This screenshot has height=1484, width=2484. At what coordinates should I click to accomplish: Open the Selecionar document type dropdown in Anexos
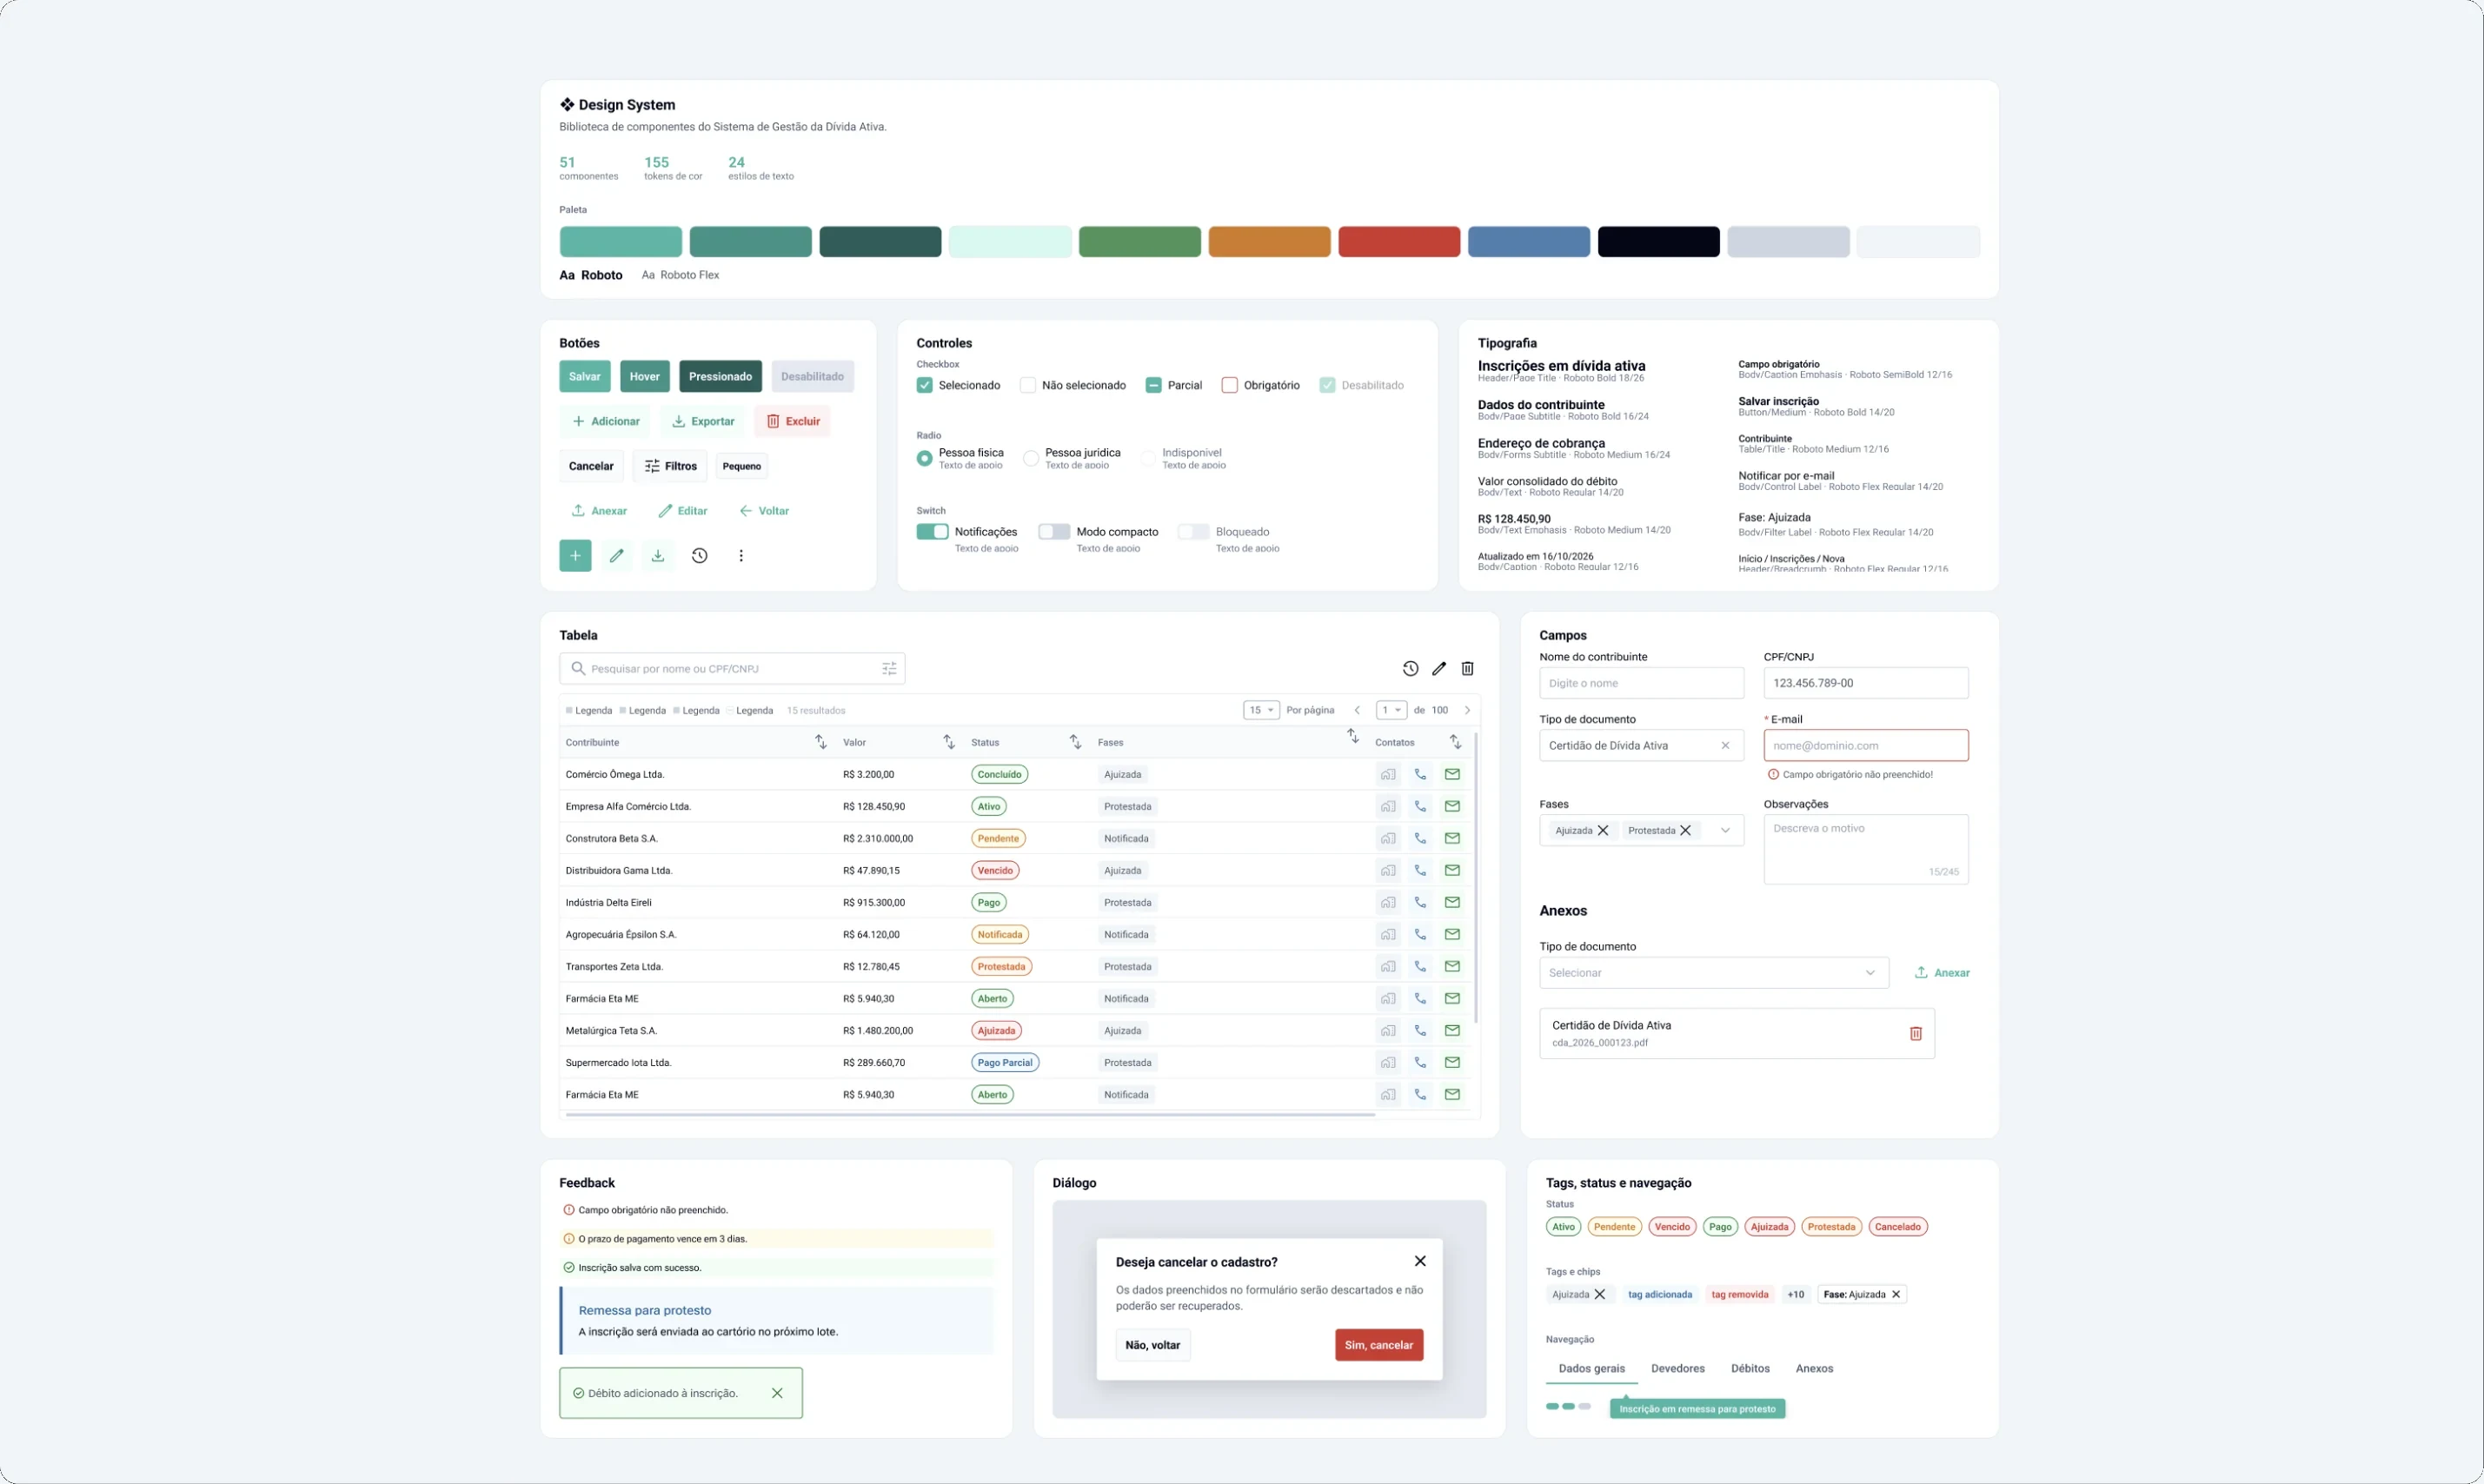[1714, 973]
